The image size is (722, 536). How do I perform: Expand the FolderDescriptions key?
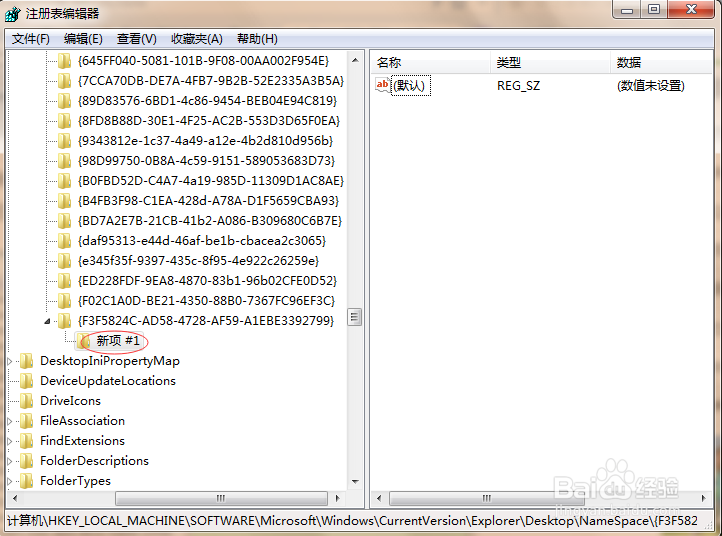pyautogui.click(x=10, y=461)
